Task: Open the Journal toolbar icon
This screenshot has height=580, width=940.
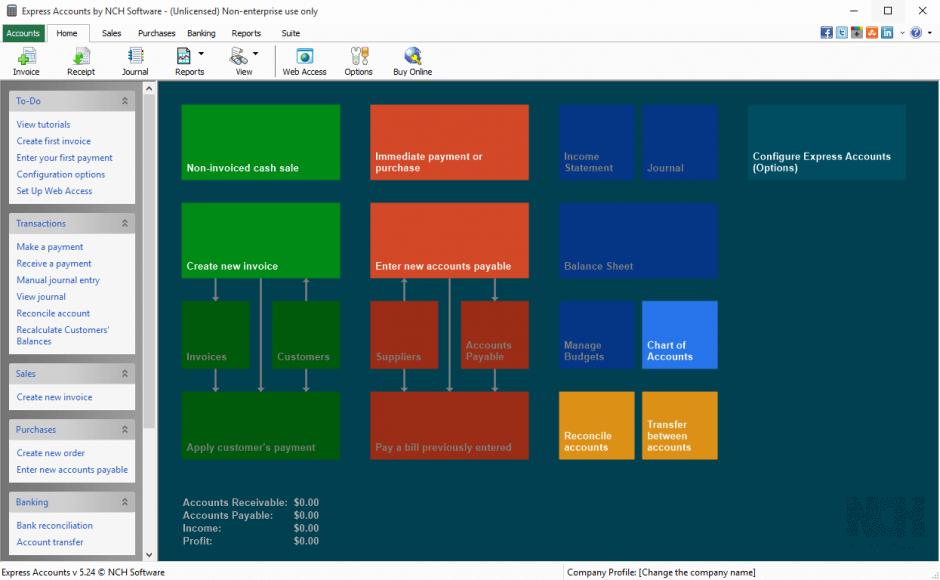Action: [x=135, y=62]
